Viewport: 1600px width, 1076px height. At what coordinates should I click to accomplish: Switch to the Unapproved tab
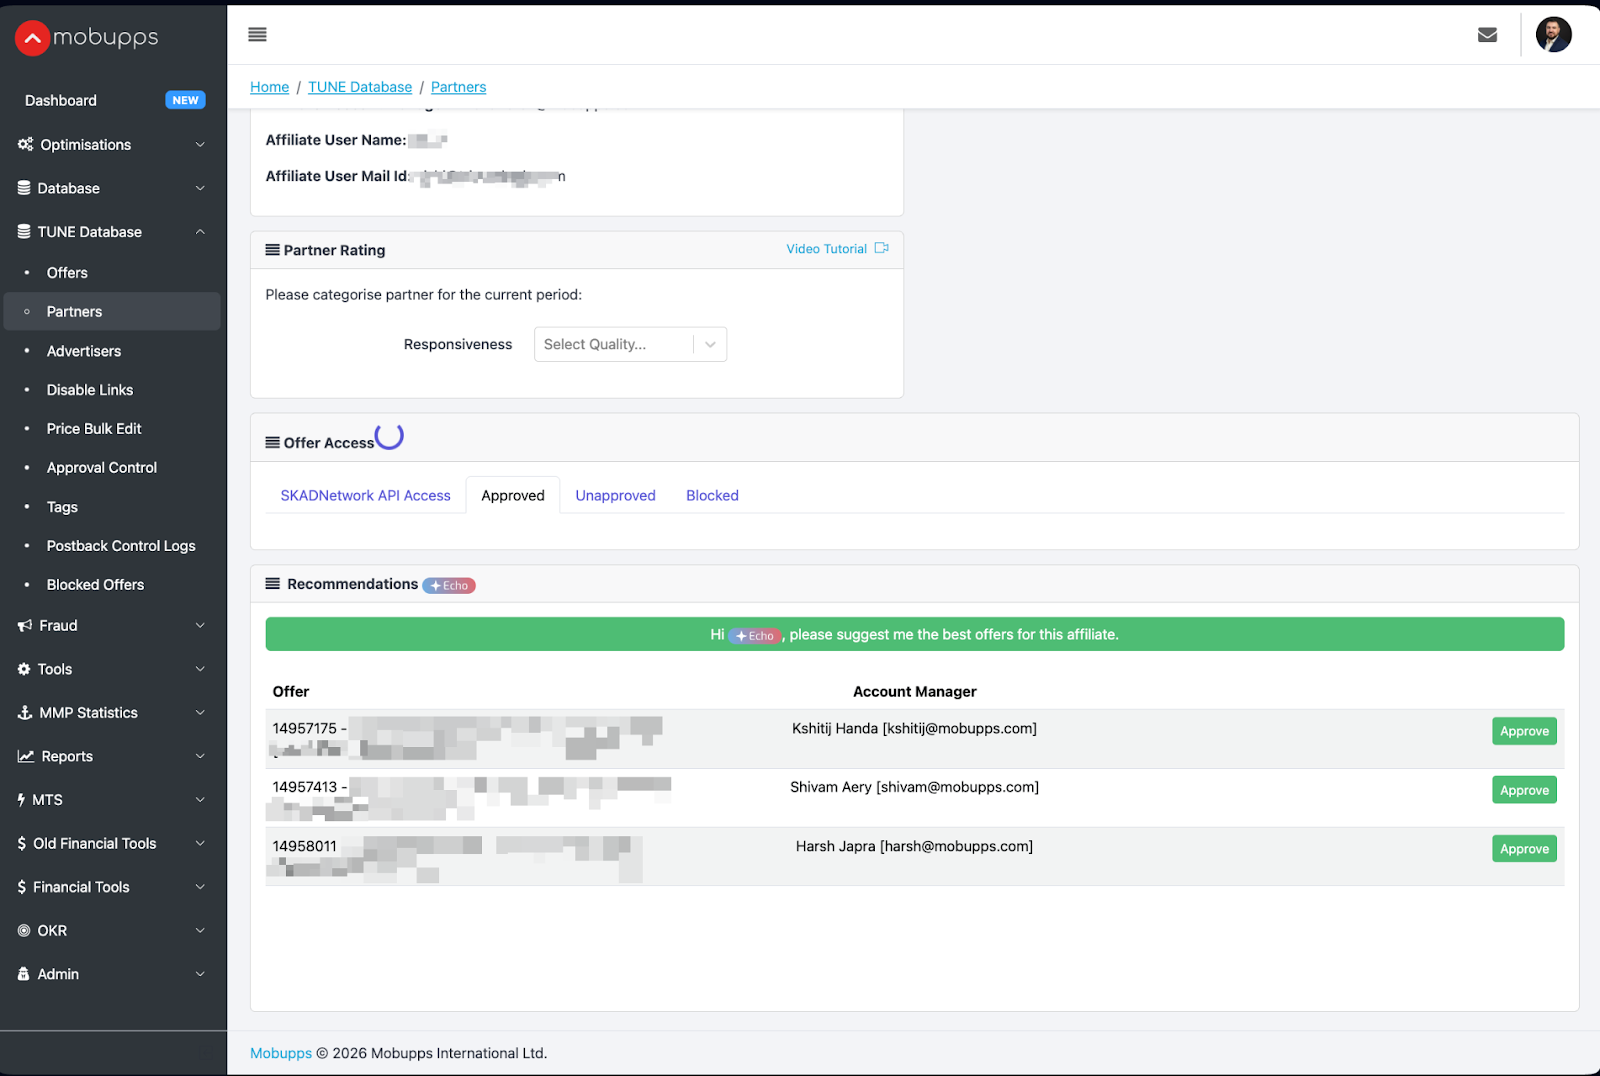pyautogui.click(x=615, y=496)
